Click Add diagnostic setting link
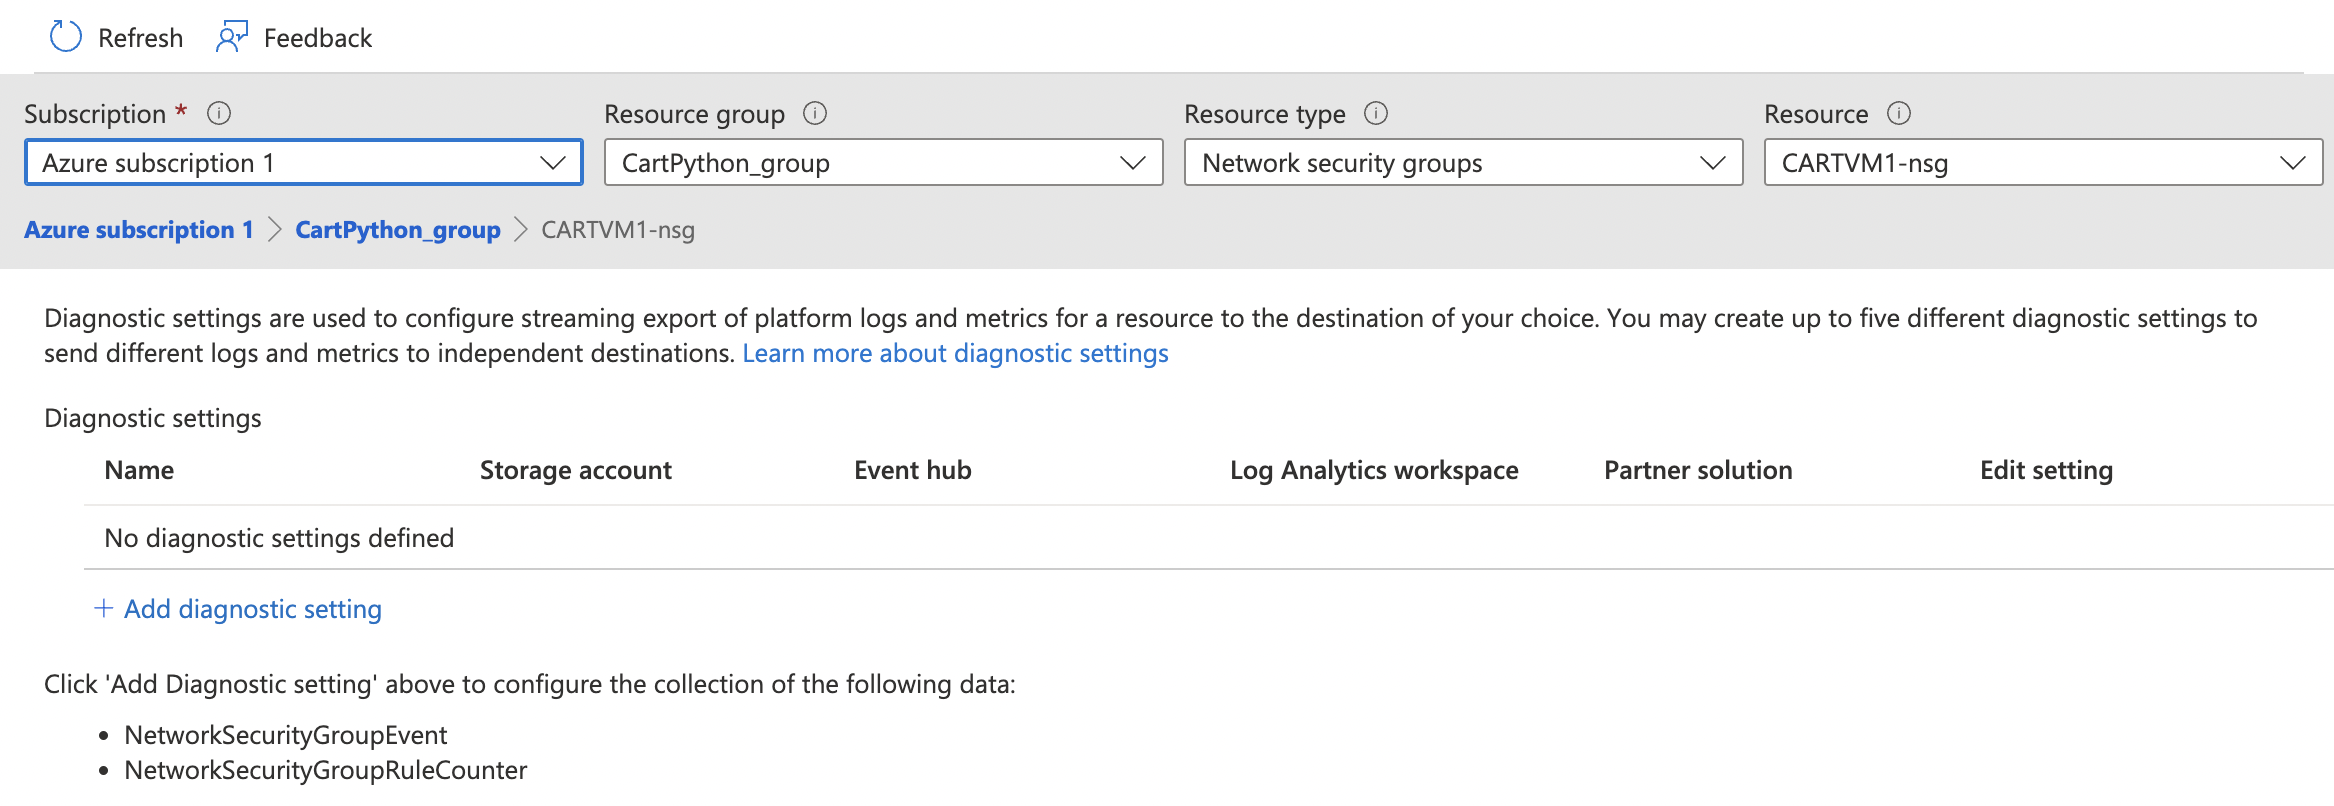The height and width of the screenshot is (806, 2334). [x=253, y=609]
